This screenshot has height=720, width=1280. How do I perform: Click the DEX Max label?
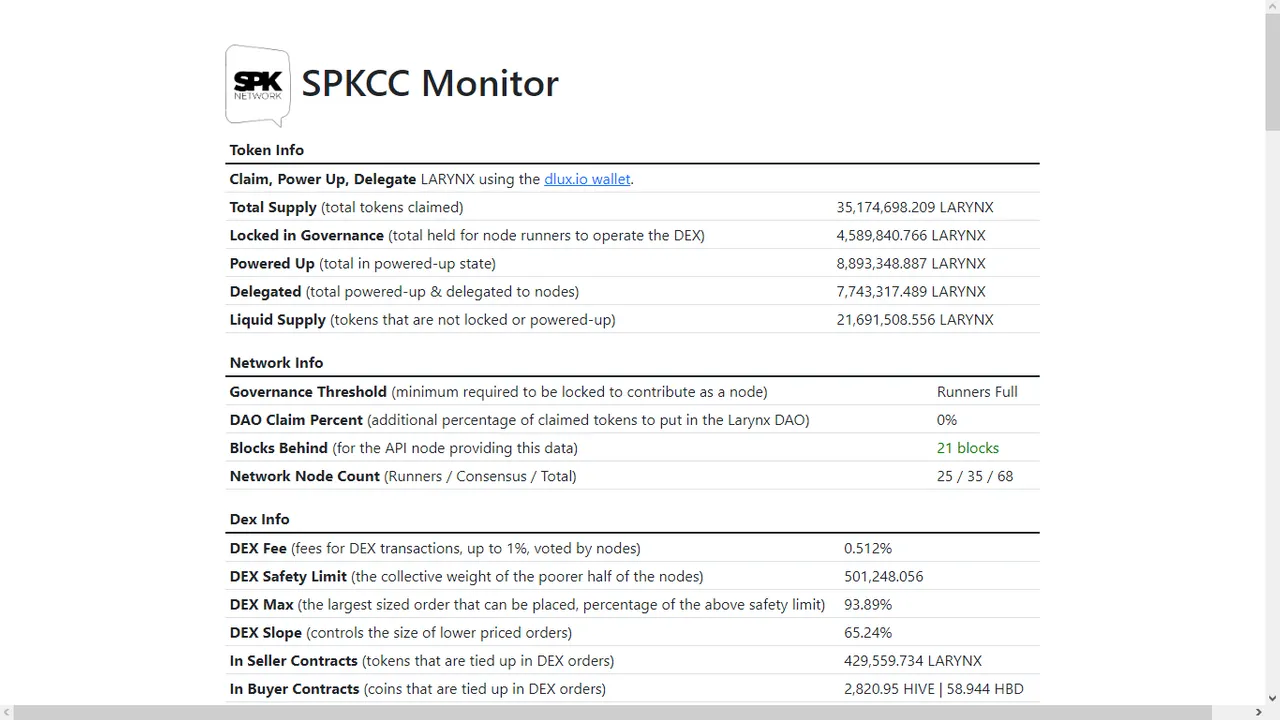pos(261,604)
